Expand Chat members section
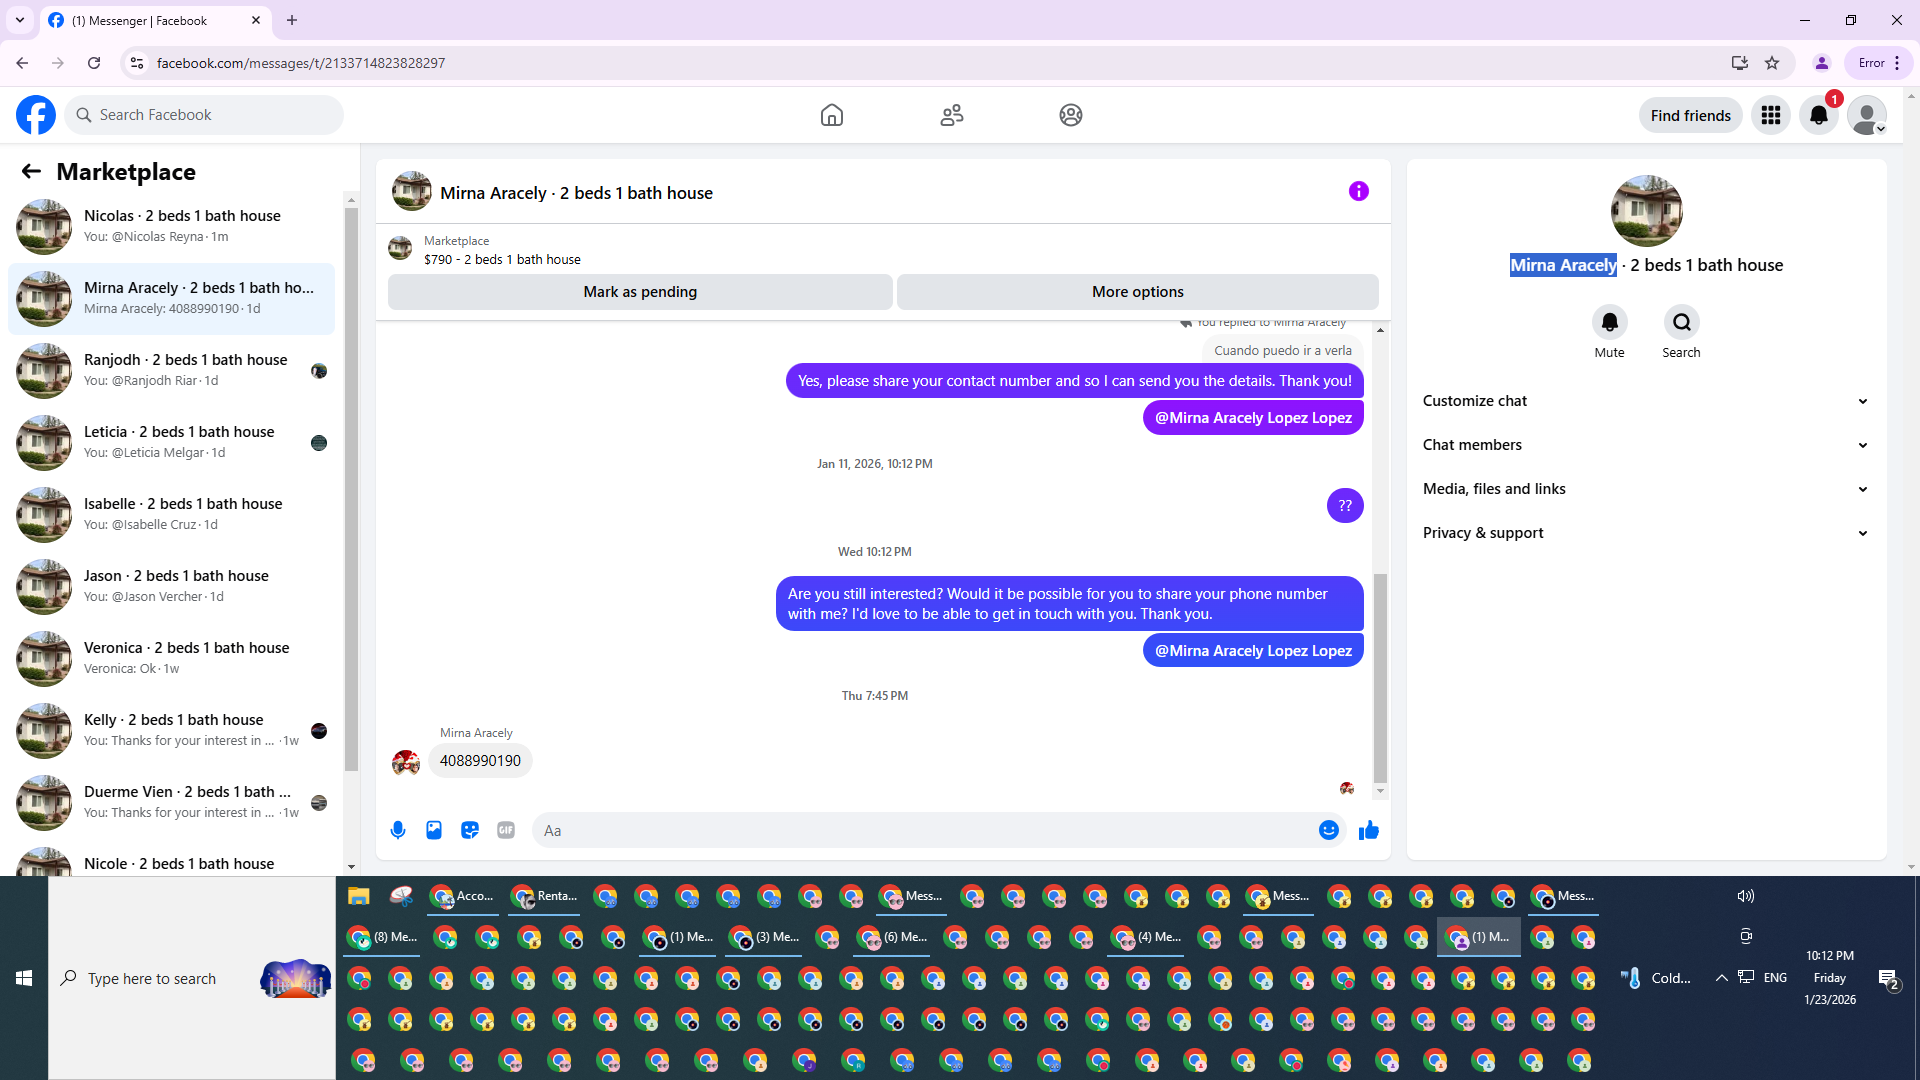 pos(1645,445)
